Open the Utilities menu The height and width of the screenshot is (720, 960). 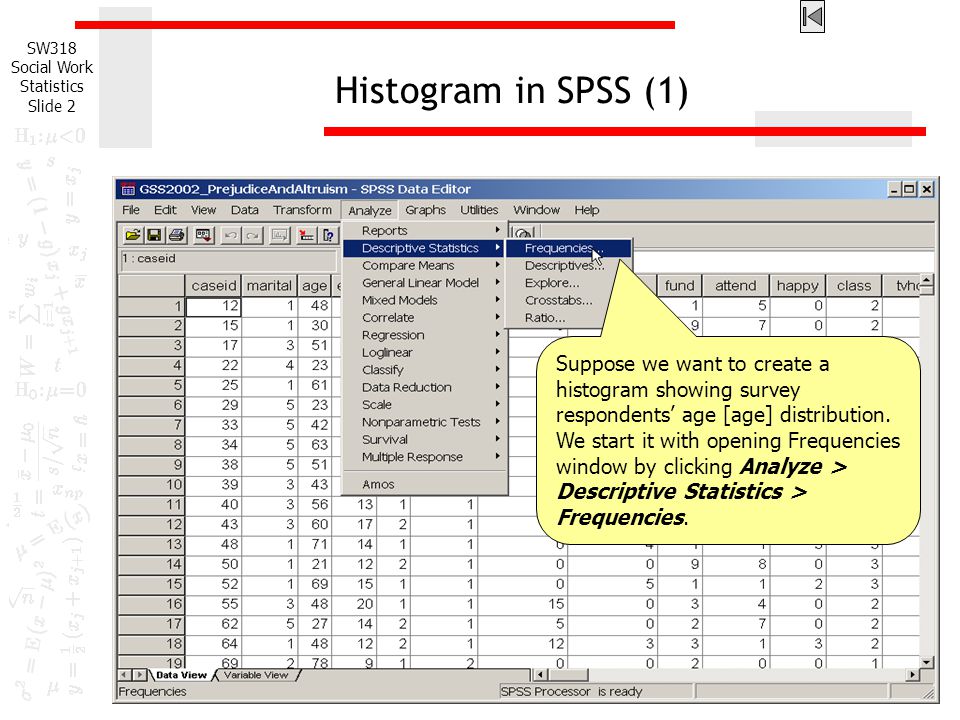click(479, 210)
